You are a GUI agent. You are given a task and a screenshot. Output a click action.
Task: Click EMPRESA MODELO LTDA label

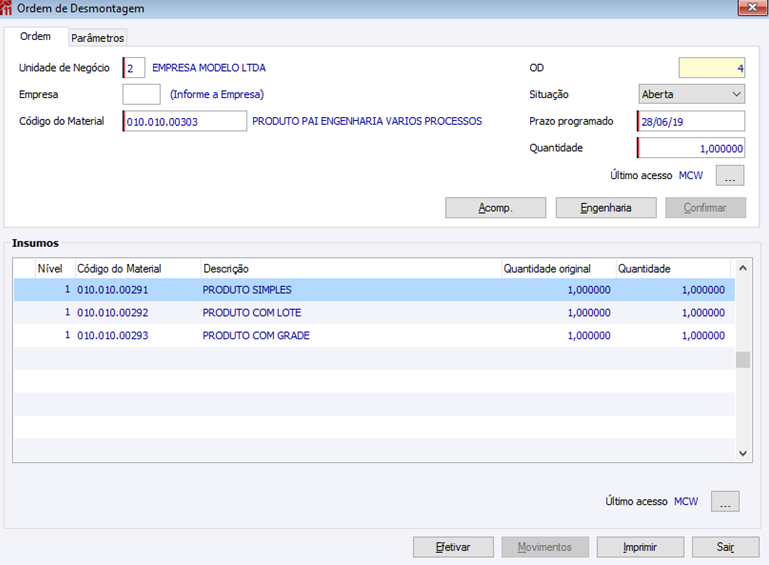209,68
